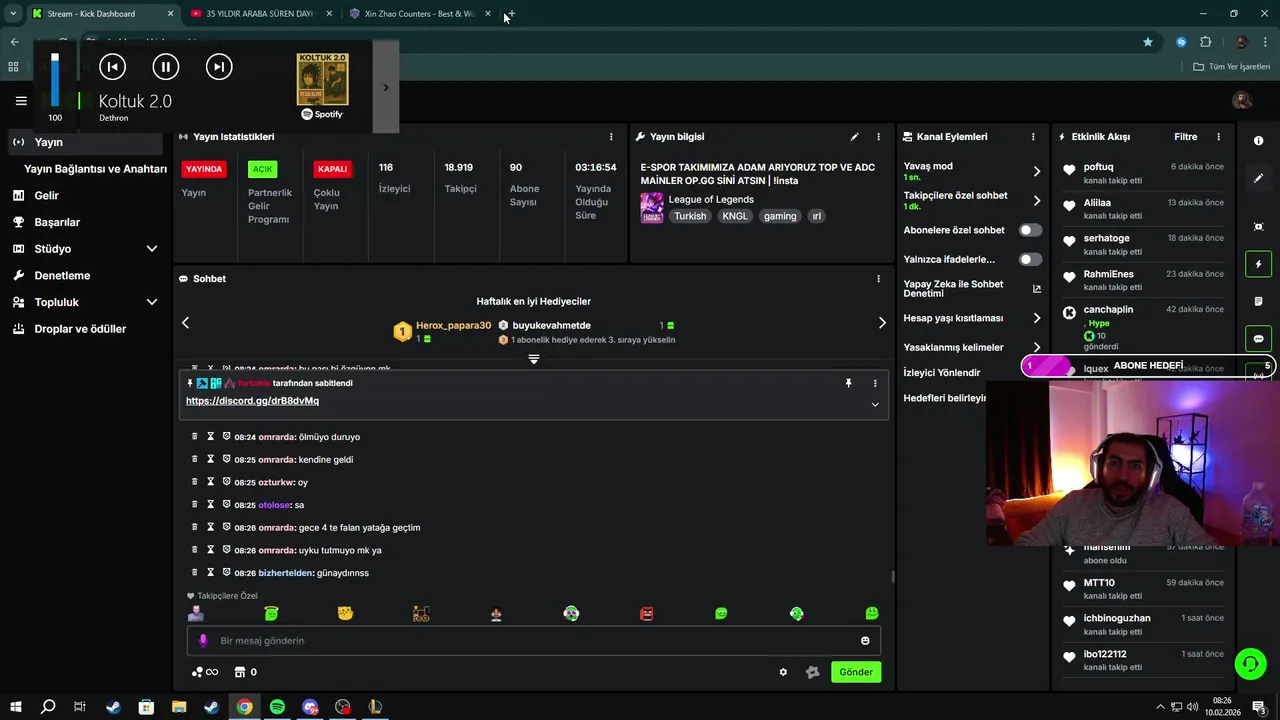Toggle activity feed lightning icon in right rail

click(1258, 264)
